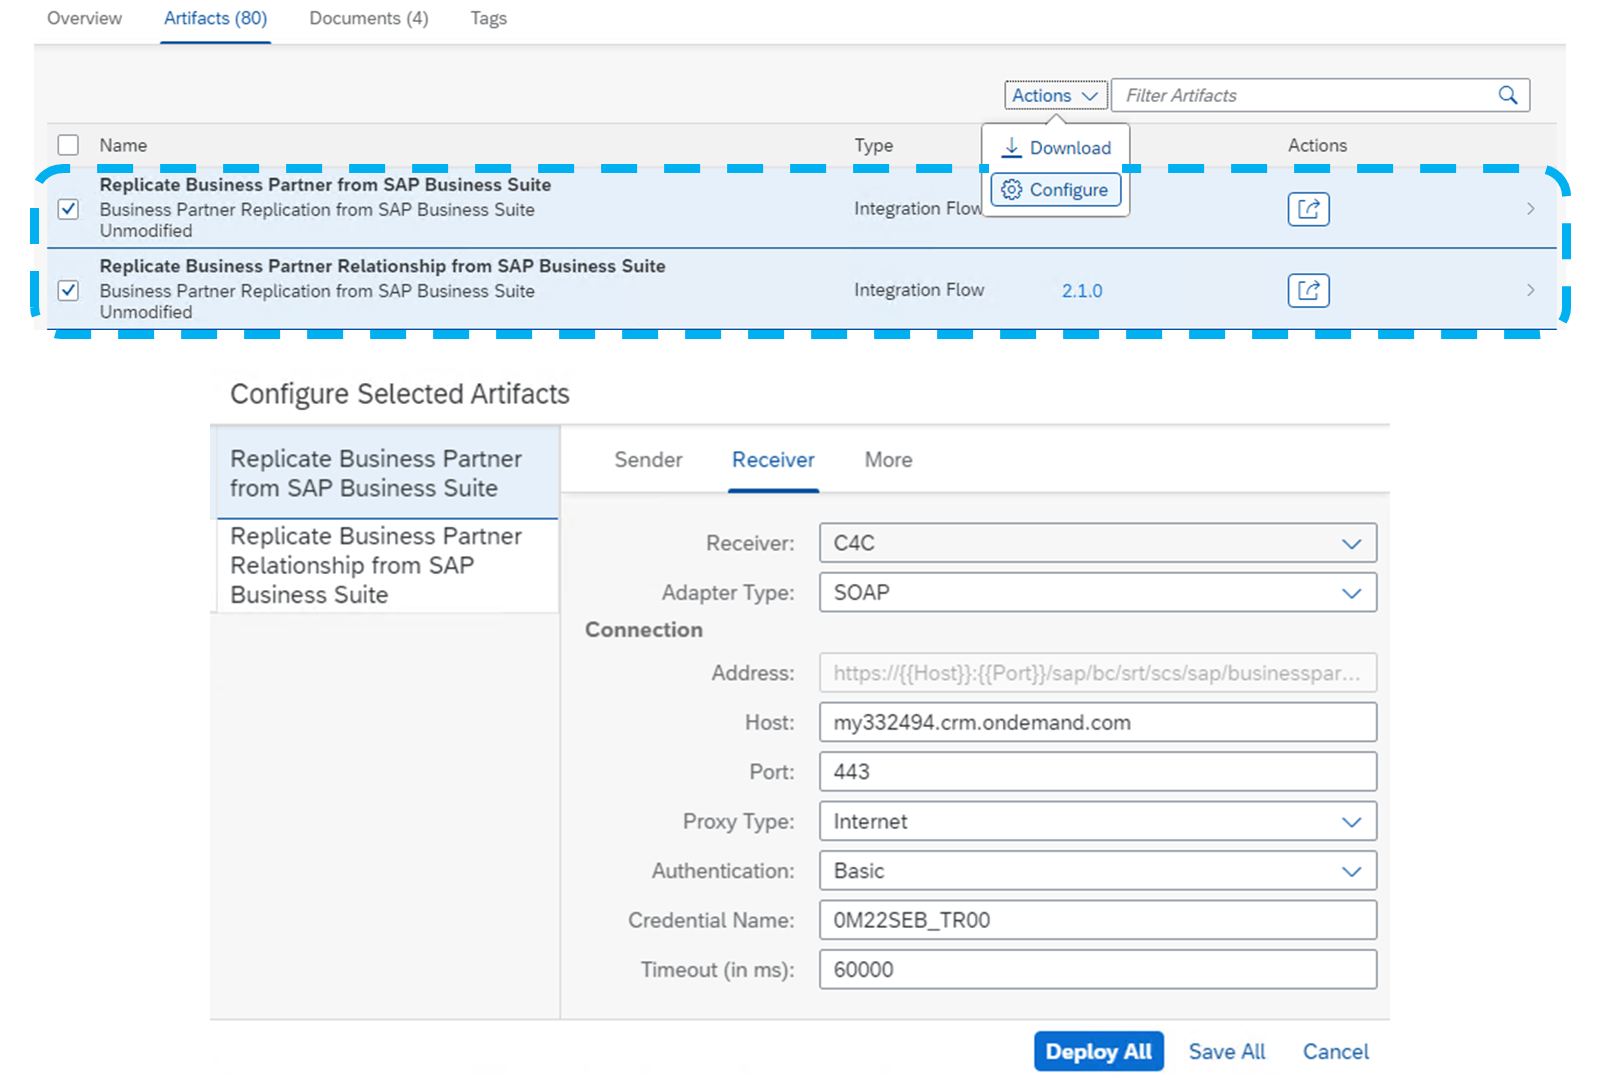Click Configure Selected Artifacts heading
The width and height of the screenshot is (1600, 1084).
coord(400,394)
